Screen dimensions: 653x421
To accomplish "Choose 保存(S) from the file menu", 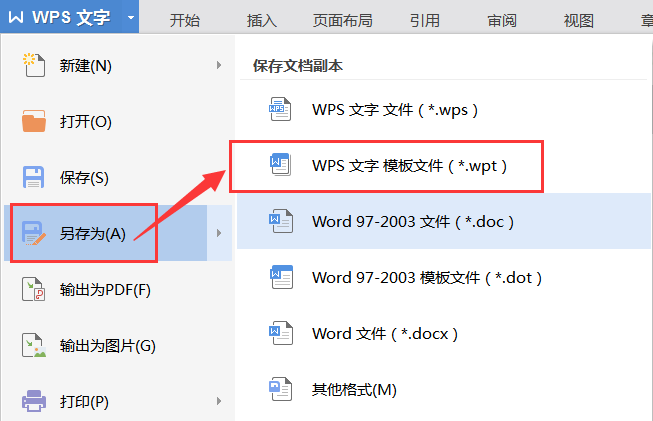I will click(118, 177).
